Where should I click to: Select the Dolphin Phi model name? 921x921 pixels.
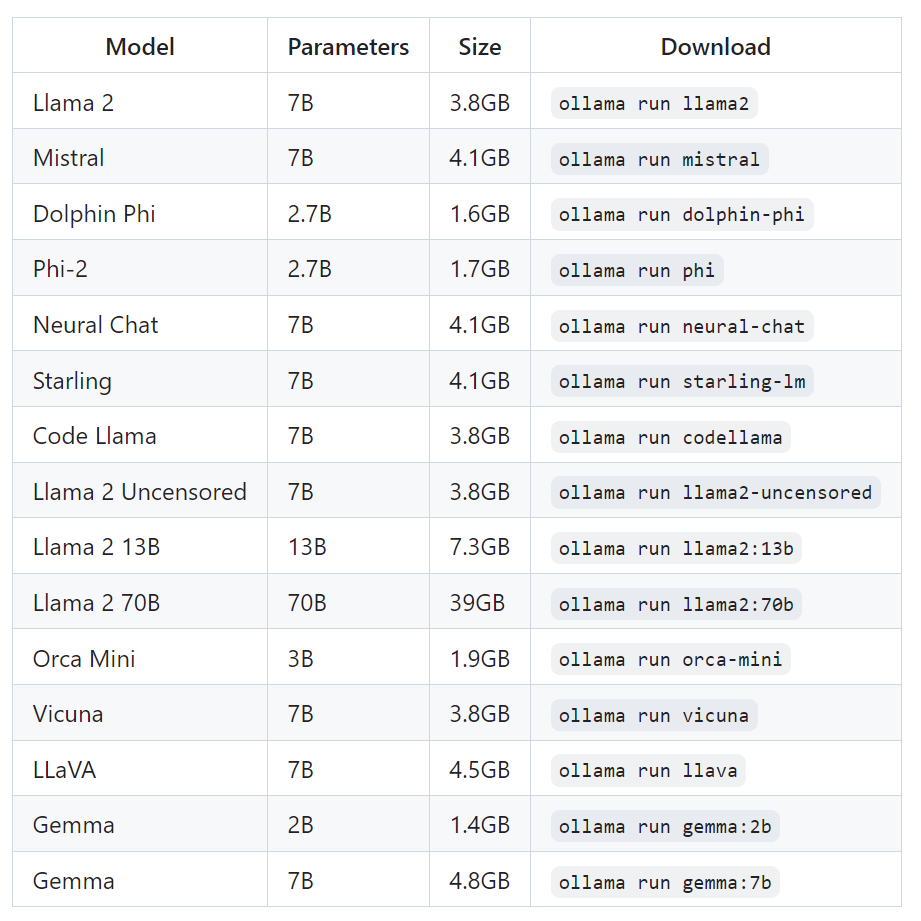point(94,214)
